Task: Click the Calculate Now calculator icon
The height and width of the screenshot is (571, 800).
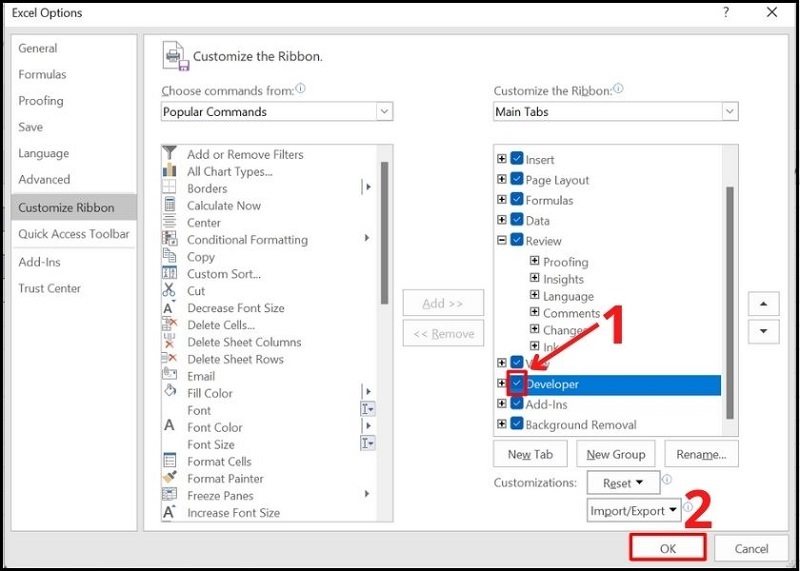Action: click(x=169, y=205)
